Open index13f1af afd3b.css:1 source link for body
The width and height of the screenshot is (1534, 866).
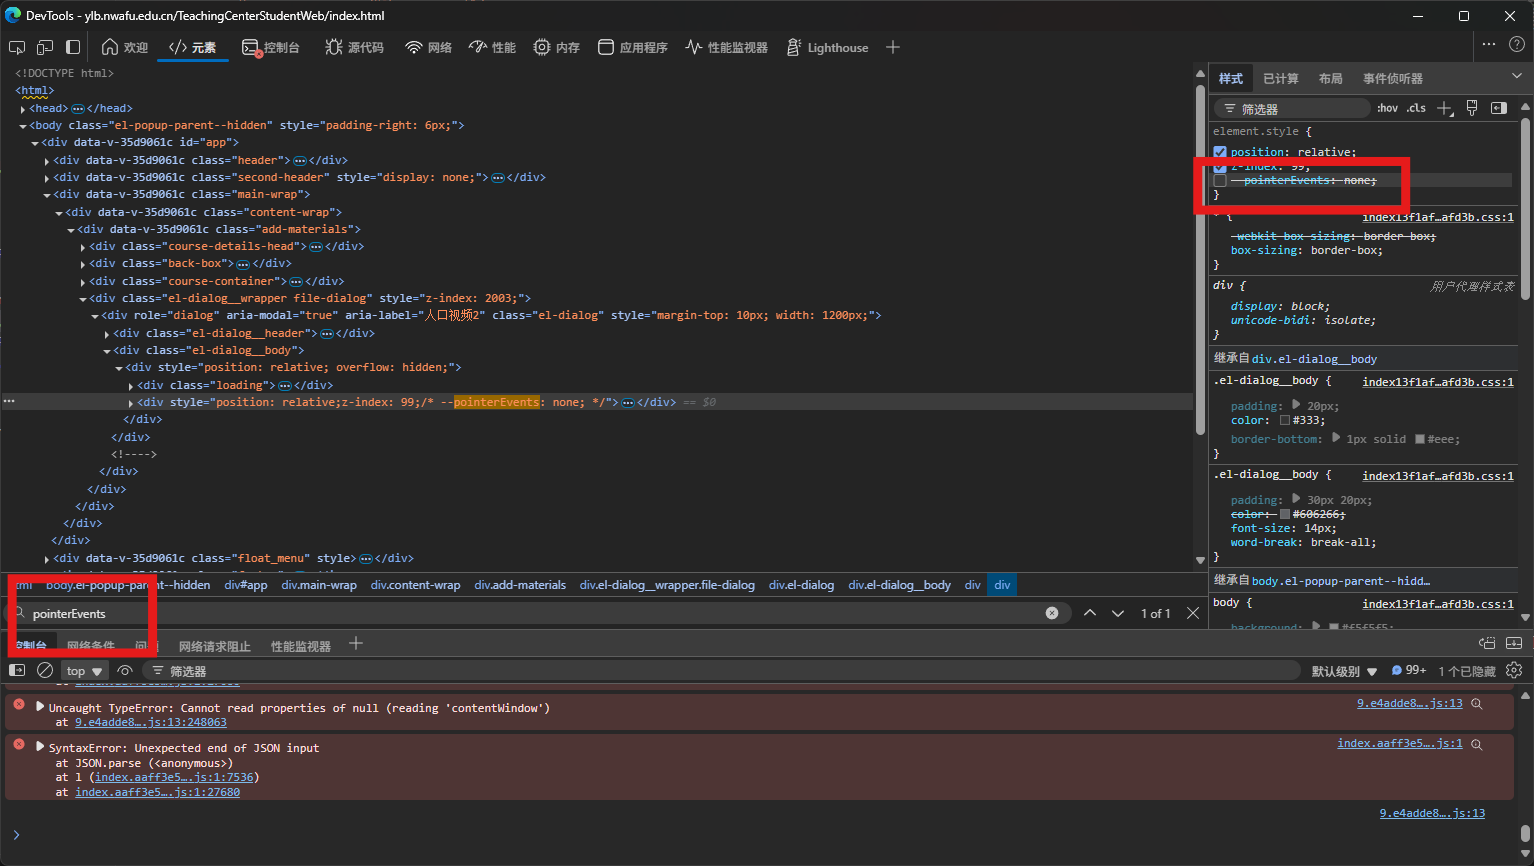[x=1437, y=604]
